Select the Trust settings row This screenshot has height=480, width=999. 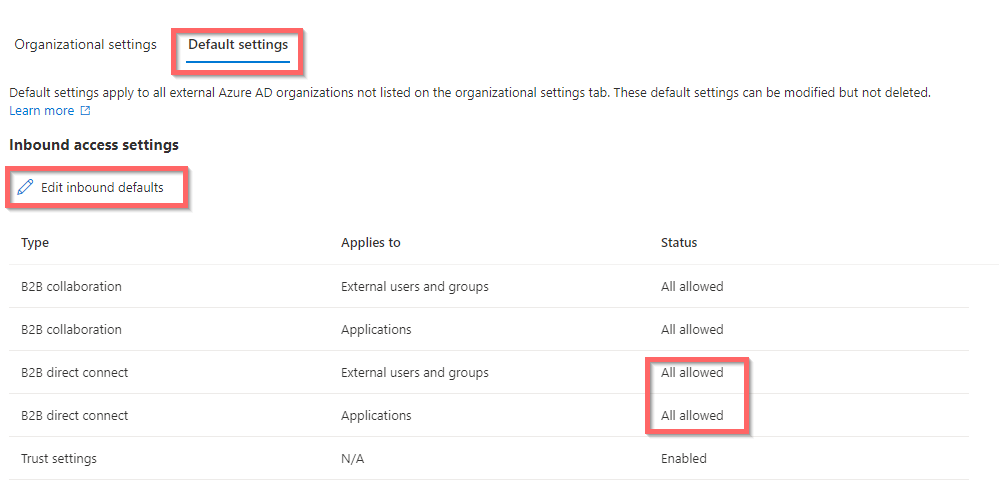(x=489, y=458)
